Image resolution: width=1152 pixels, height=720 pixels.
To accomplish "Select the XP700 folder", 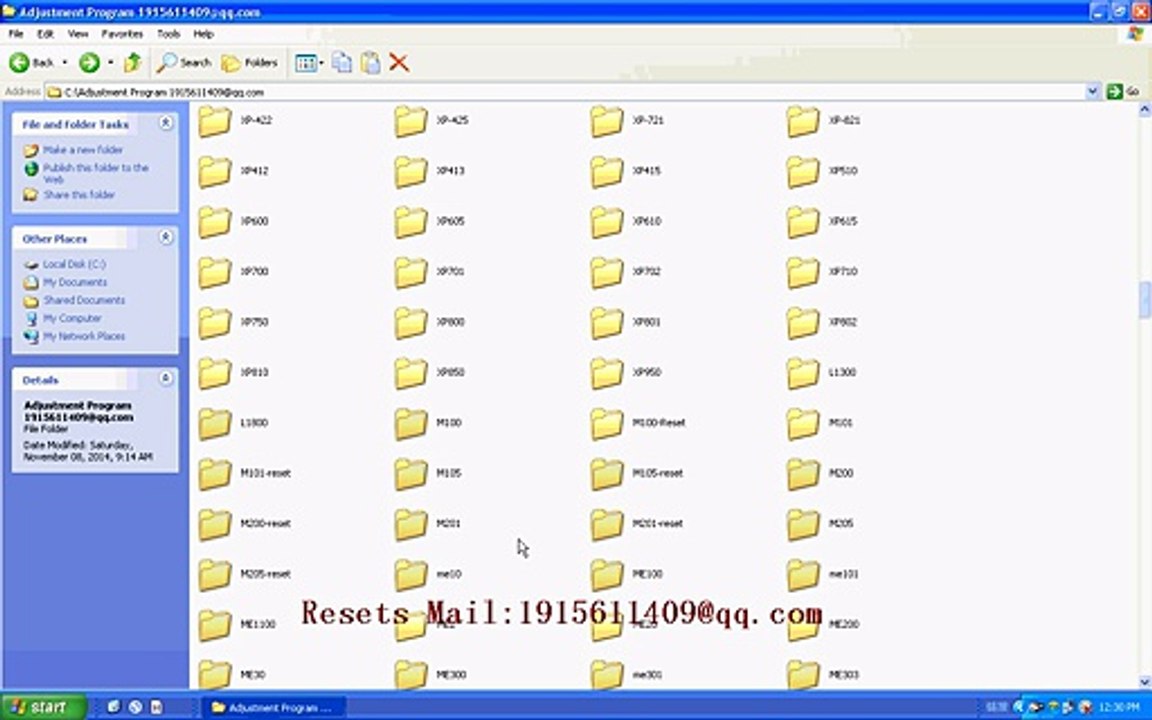I will pos(234,273).
